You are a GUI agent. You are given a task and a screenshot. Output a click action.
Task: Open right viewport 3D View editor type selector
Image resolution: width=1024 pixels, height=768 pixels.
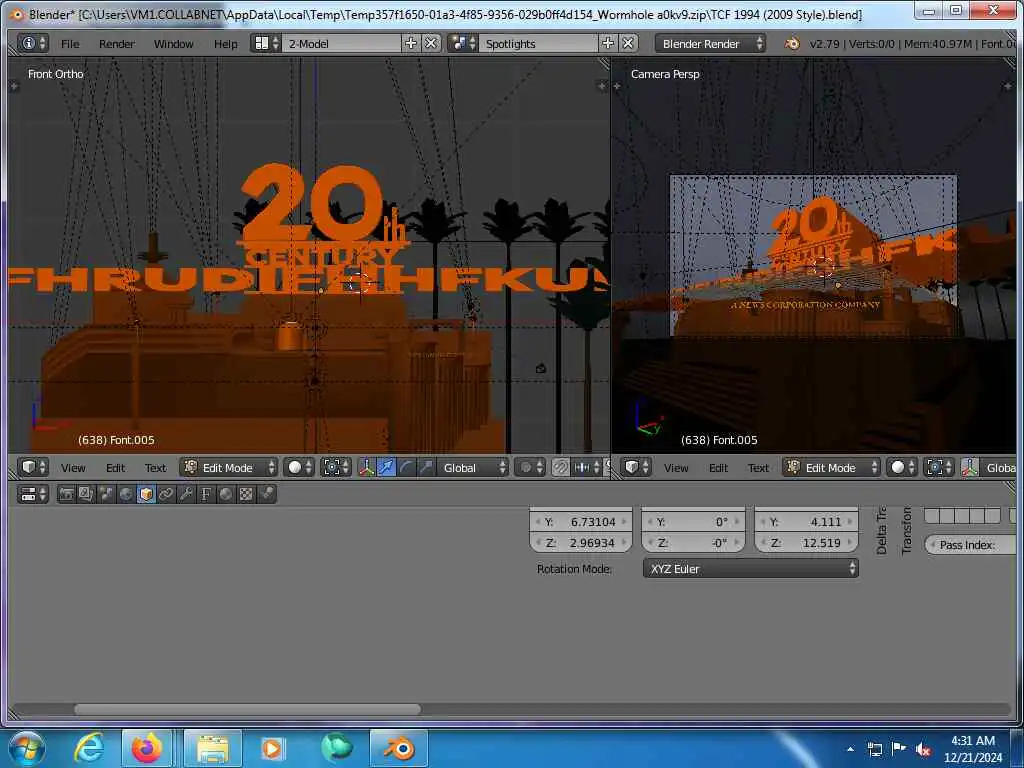pos(635,468)
